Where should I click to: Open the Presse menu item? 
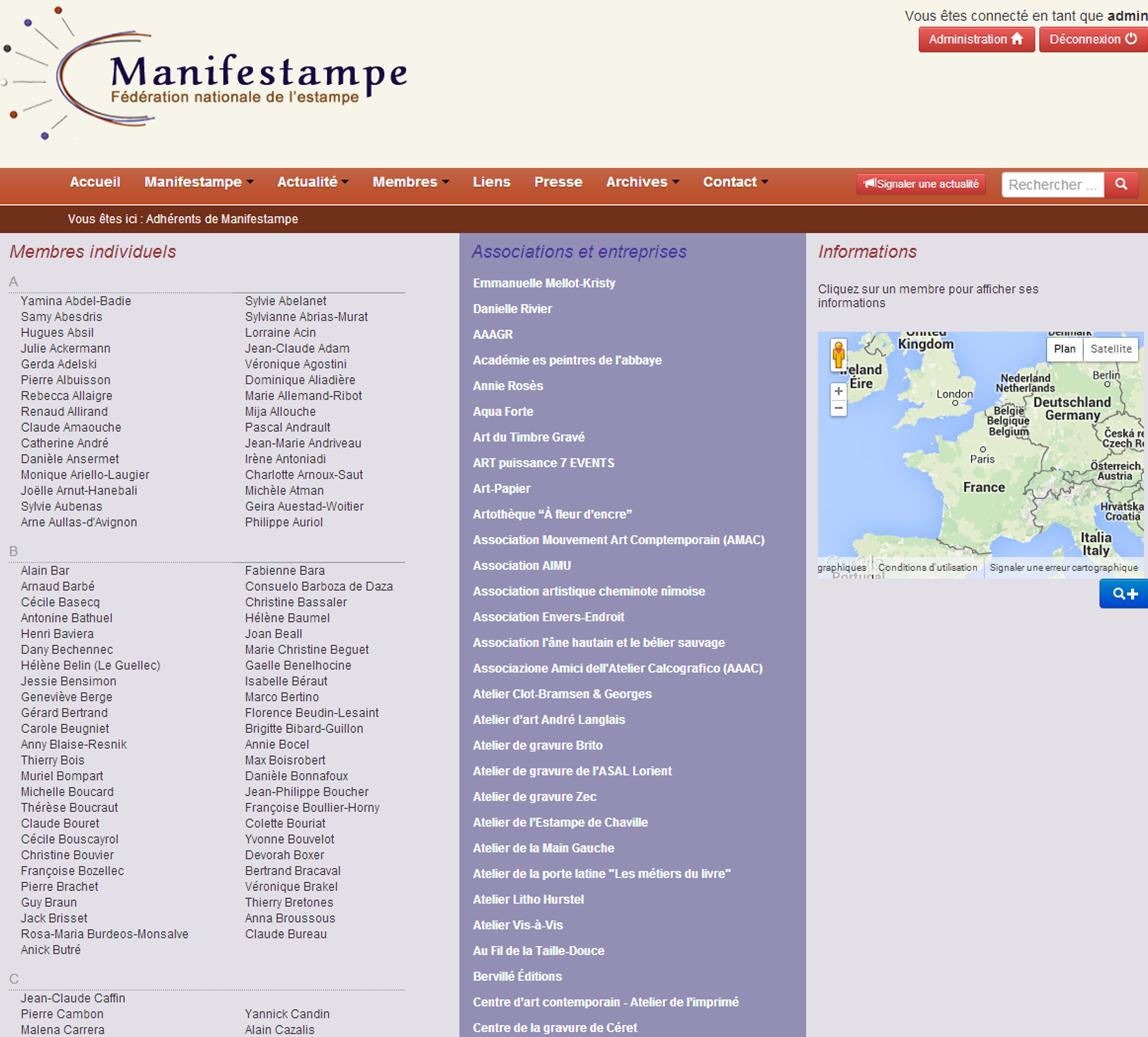tap(558, 182)
